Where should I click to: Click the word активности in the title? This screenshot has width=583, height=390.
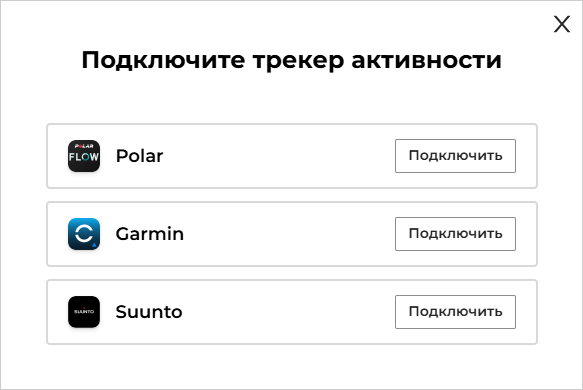click(426, 60)
